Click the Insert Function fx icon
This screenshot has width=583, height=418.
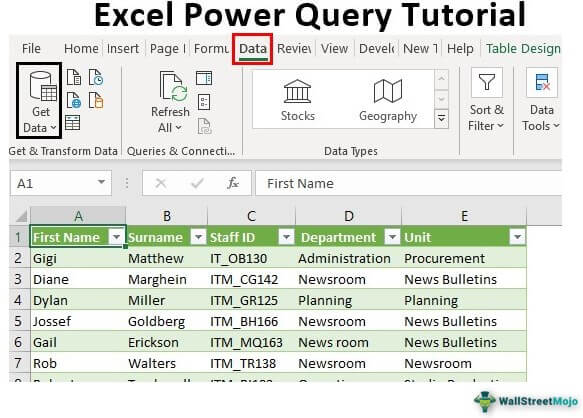pyautogui.click(x=233, y=183)
